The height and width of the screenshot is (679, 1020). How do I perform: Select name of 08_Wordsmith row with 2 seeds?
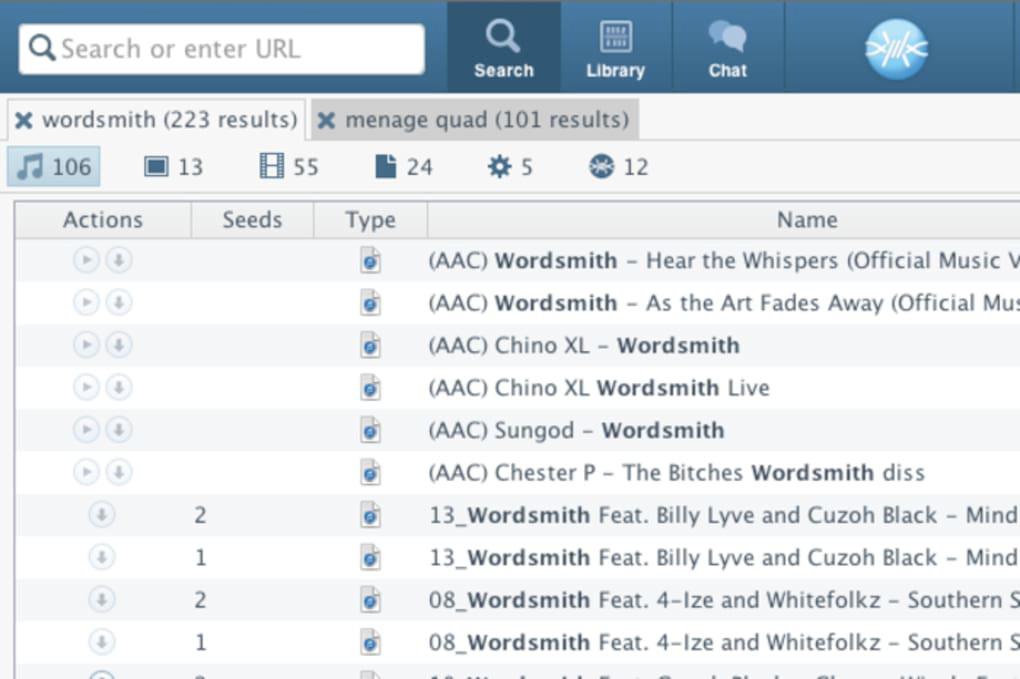tap(723, 600)
